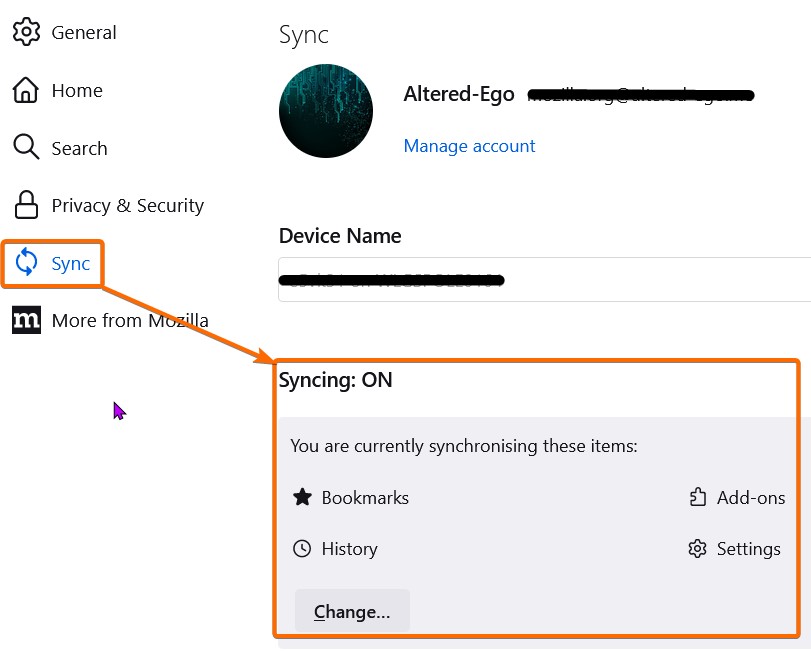Go to Privacy & Security settings
The width and height of the screenshot is (811, 652).
coord(128,205)
